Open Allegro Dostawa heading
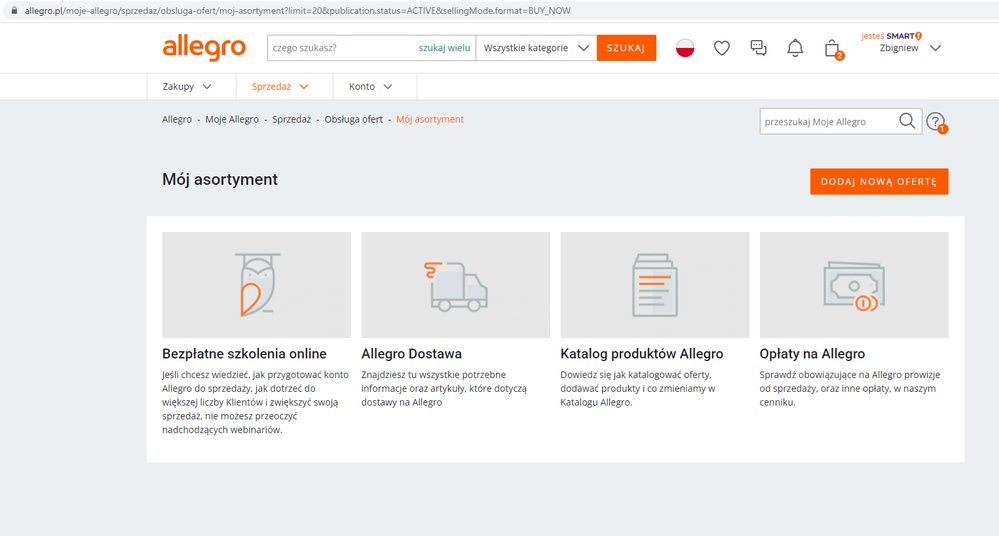 (x=412, y=354)
